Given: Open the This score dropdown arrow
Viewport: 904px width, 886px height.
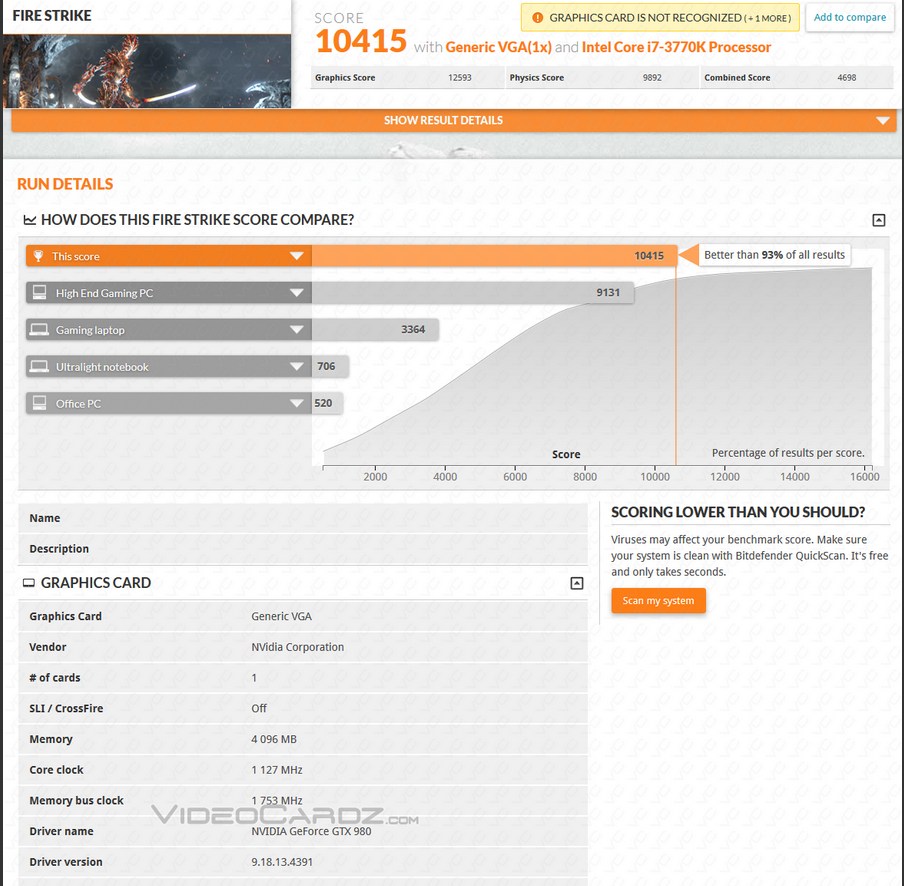Looking at the screenshot, I should (296, 256).
